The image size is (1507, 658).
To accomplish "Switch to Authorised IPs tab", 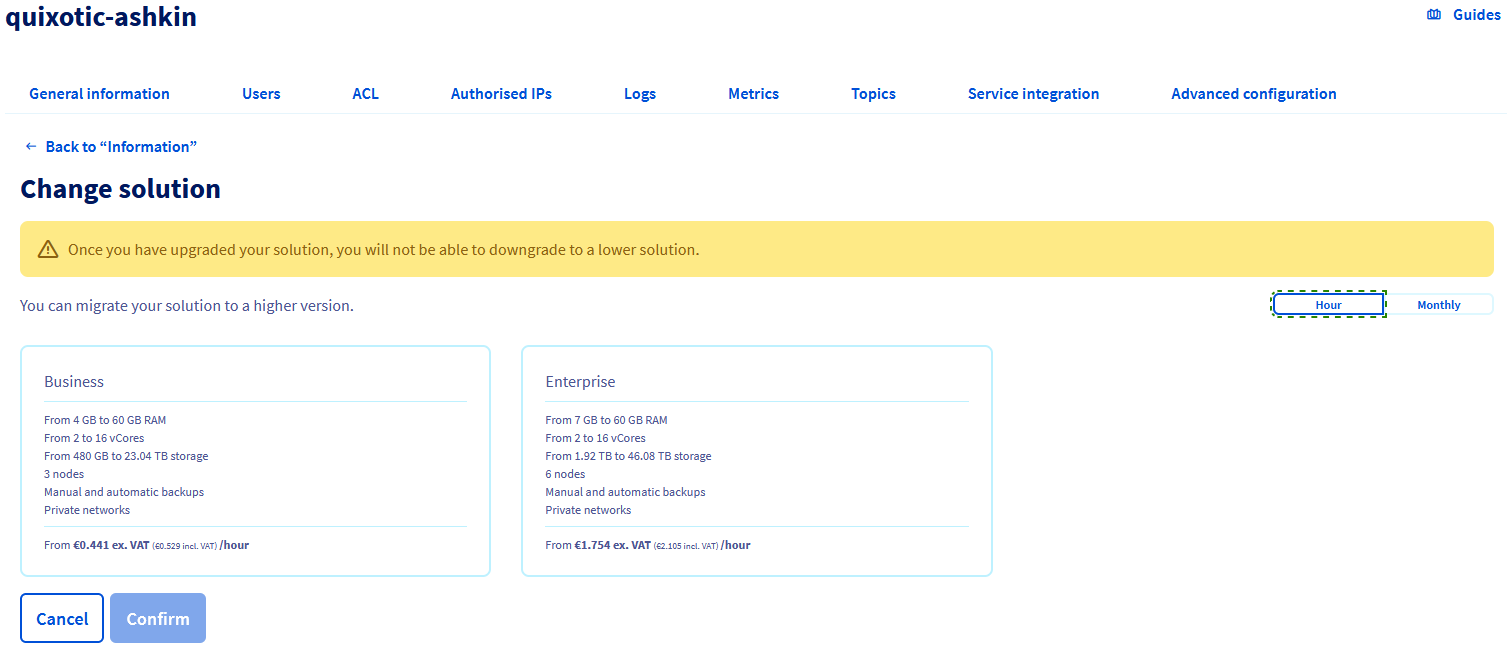I will [x=501, y=94].
